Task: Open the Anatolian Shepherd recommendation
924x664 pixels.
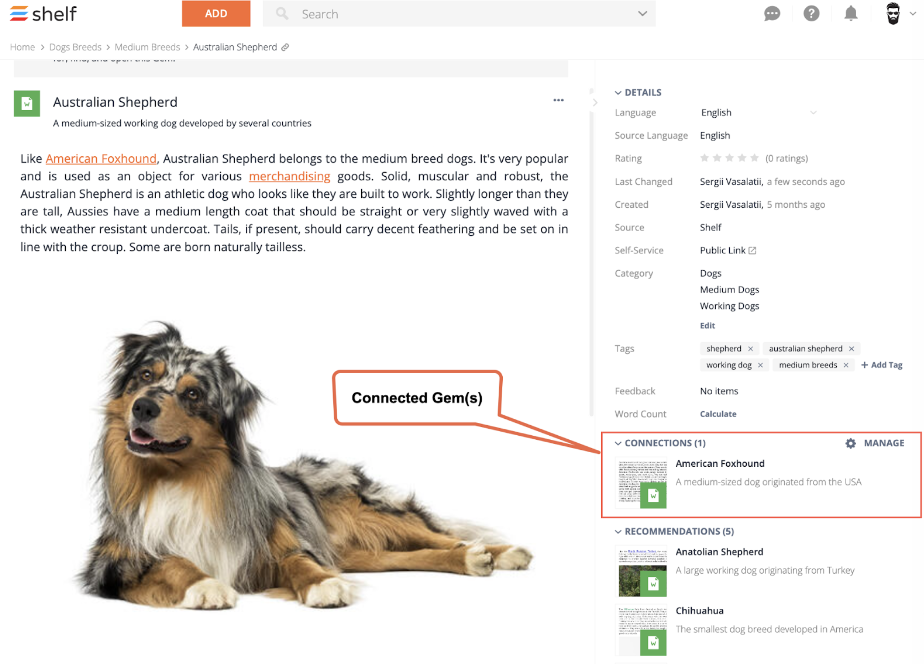Action: click(719, 552)
